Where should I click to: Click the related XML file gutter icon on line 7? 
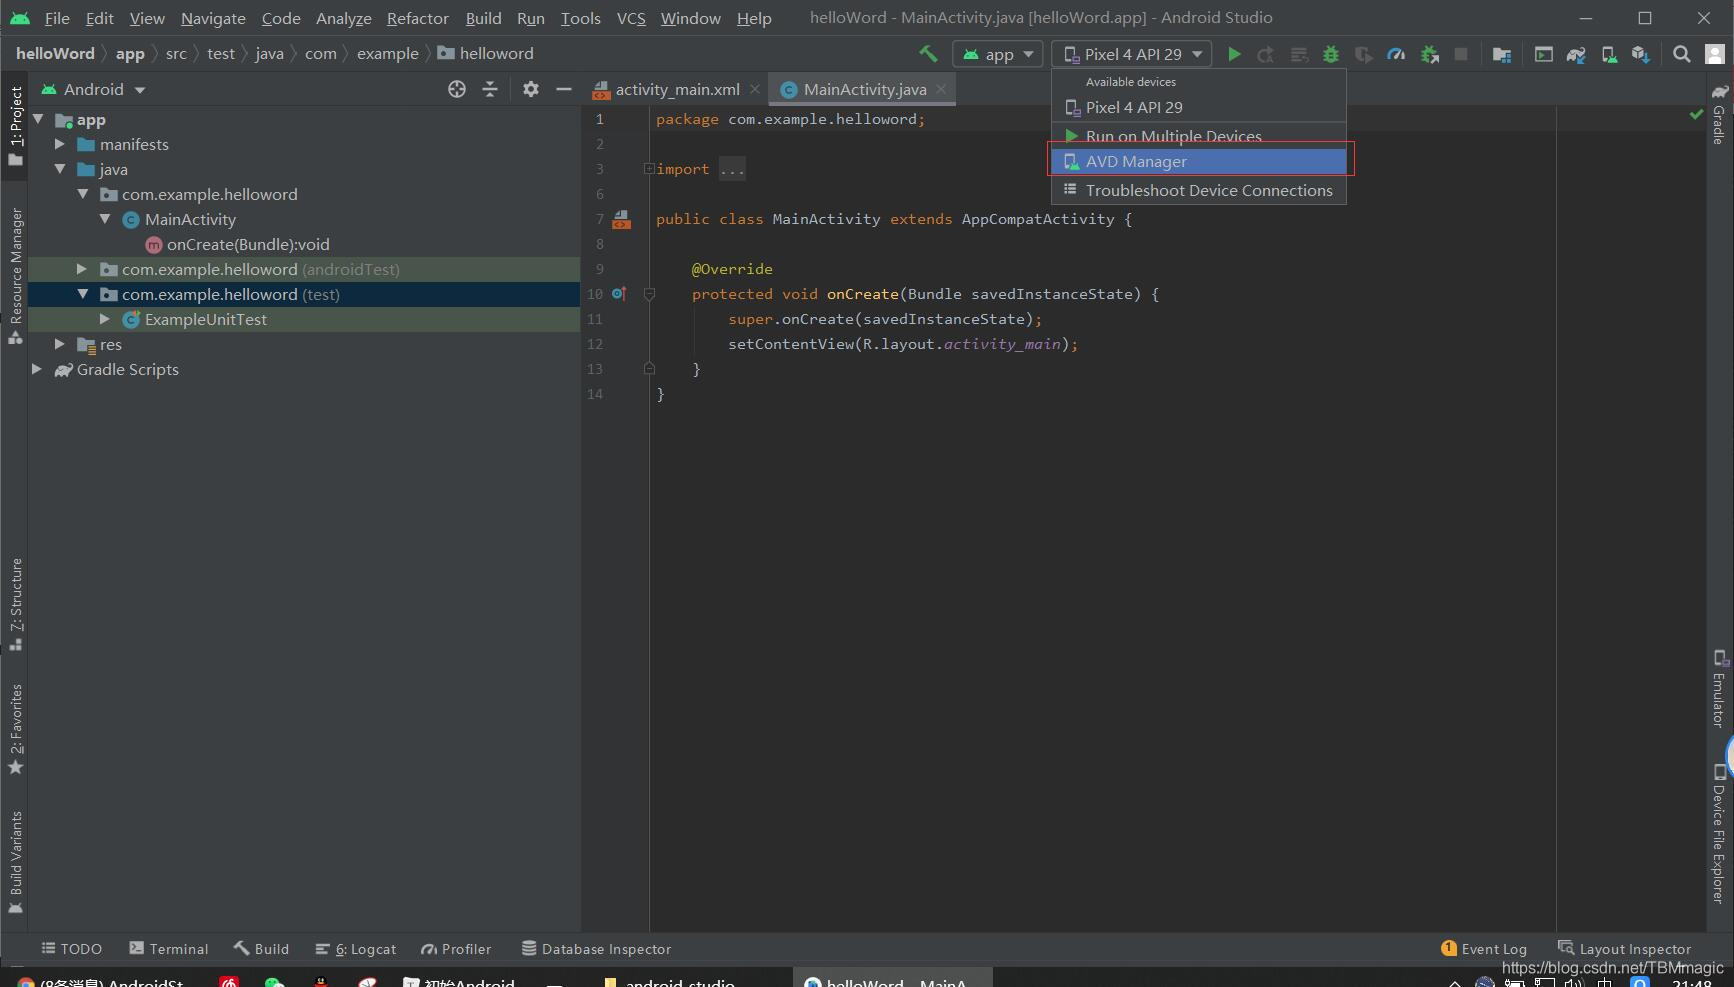(621, 219)
